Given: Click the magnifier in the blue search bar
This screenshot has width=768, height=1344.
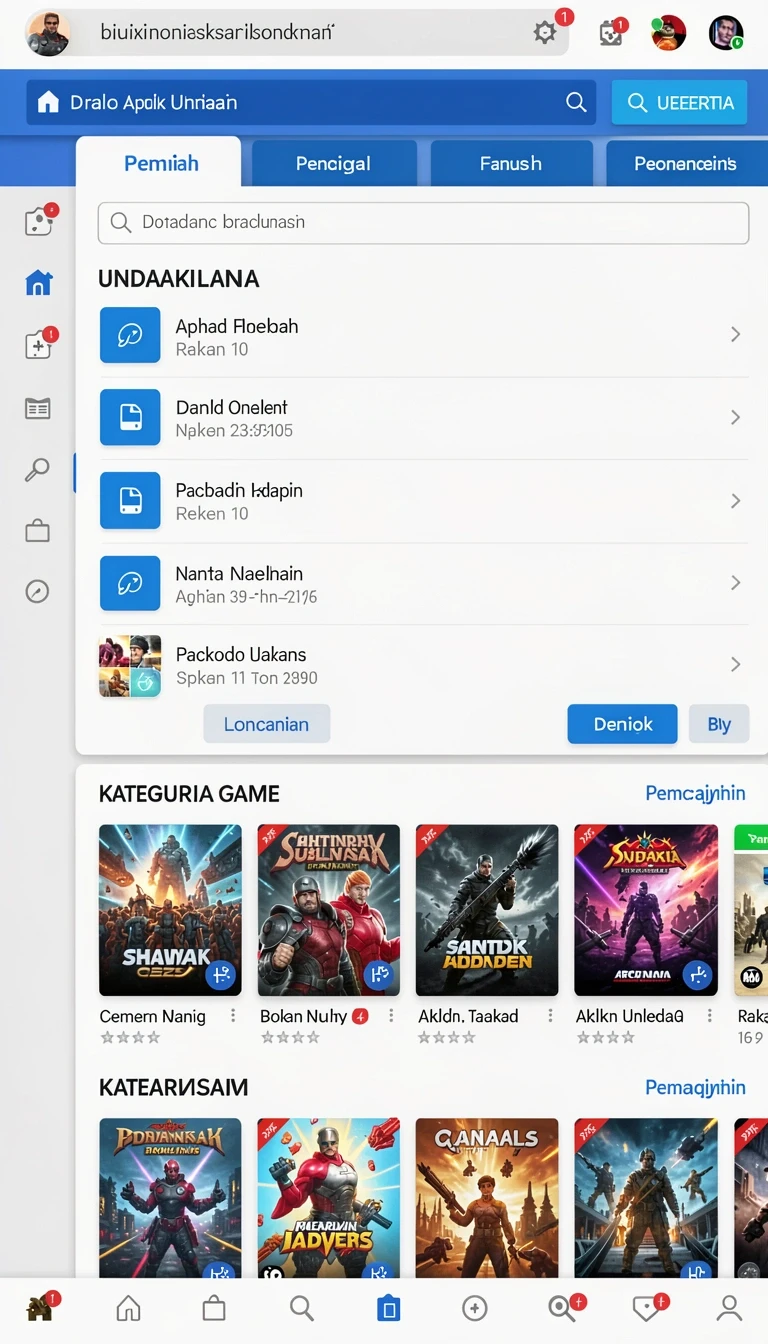Looking at the screenshot, I should click(x=576, y=102).
